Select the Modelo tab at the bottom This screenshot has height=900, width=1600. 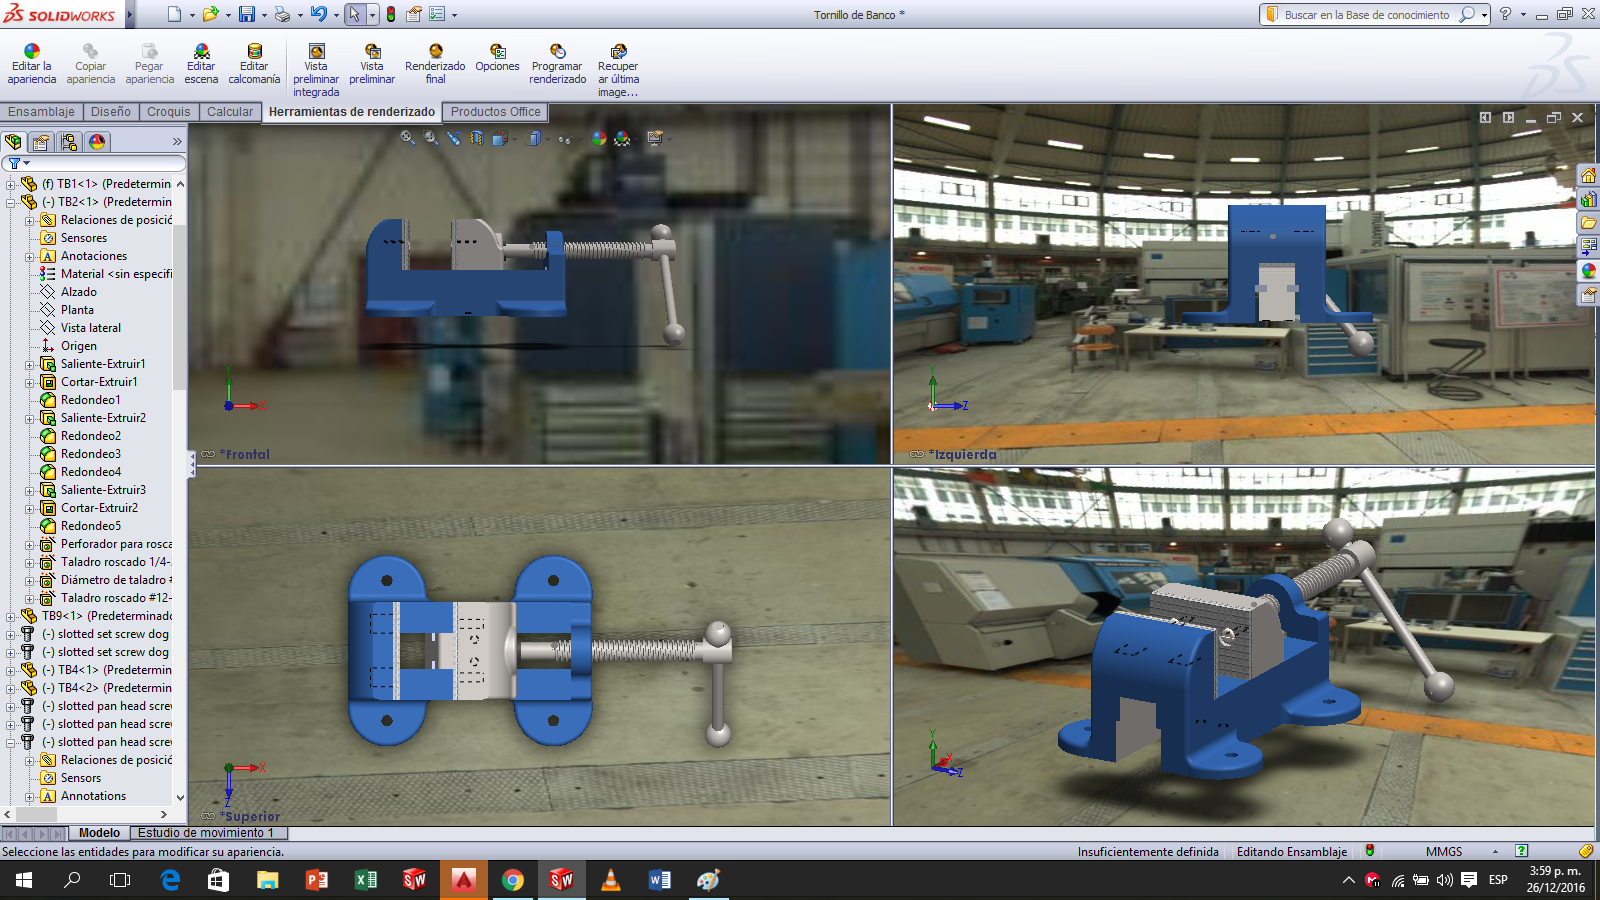(99, 833)
